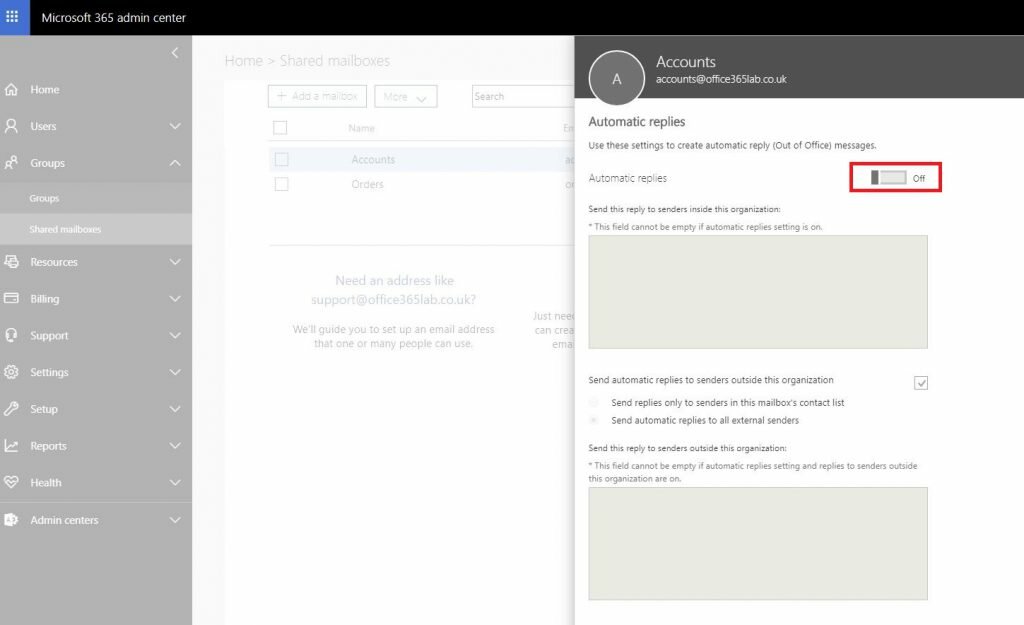Screen dimensions: 1024x625
Task: Expand the Admin centers chevron
Action: tap(175, 520)
